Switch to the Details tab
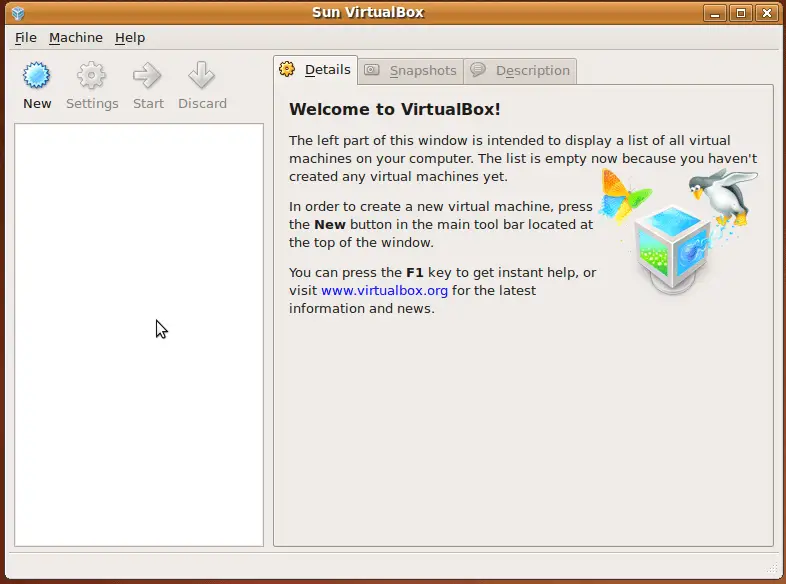The height and width of the screenshot is (584, 786). [x=315, y=70]
